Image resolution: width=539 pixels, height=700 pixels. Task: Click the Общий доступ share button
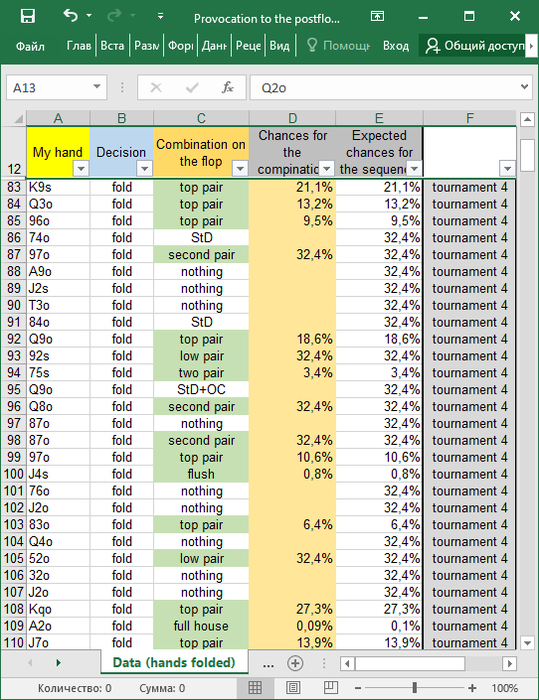click(x=474, y=46)
